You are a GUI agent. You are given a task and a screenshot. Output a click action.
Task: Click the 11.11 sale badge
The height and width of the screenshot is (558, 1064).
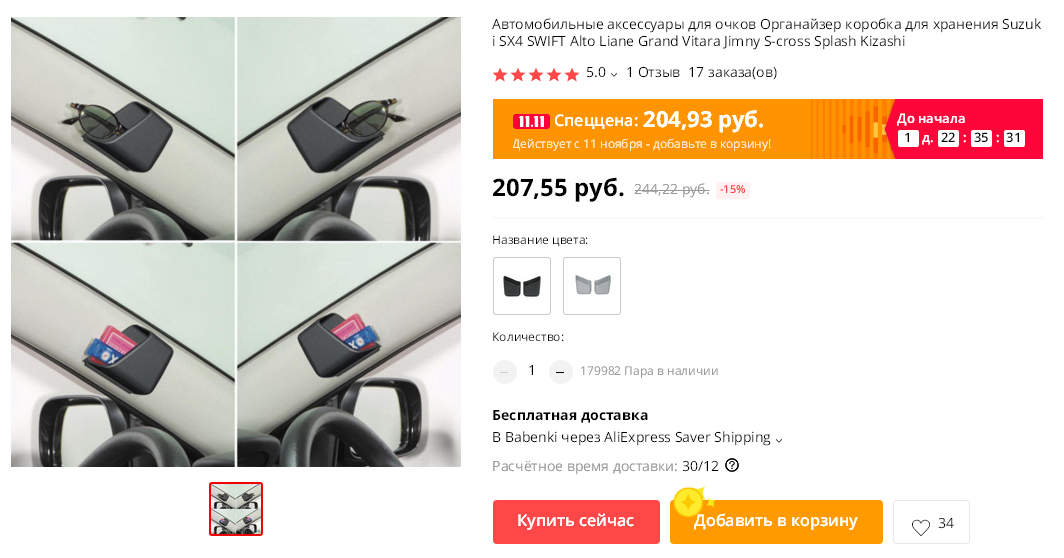[x=531, y=122]
